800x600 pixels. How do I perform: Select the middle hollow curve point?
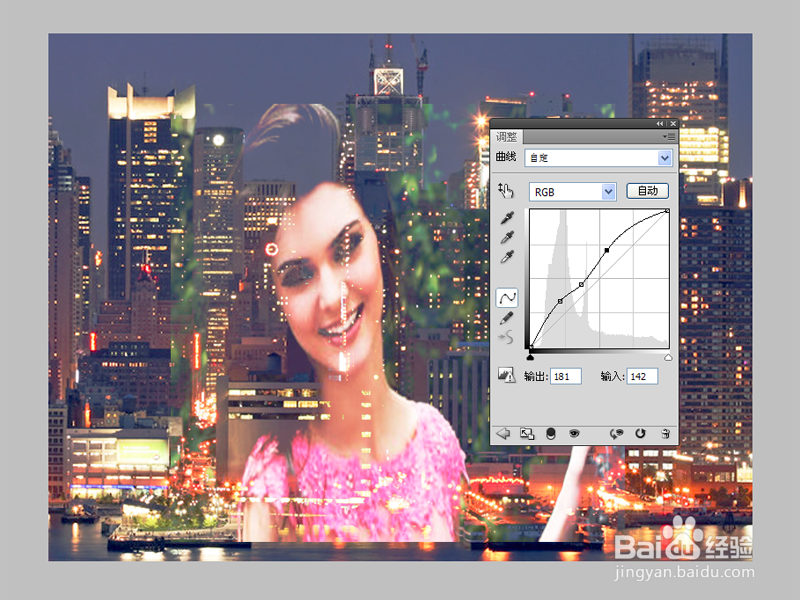(582, 284)
